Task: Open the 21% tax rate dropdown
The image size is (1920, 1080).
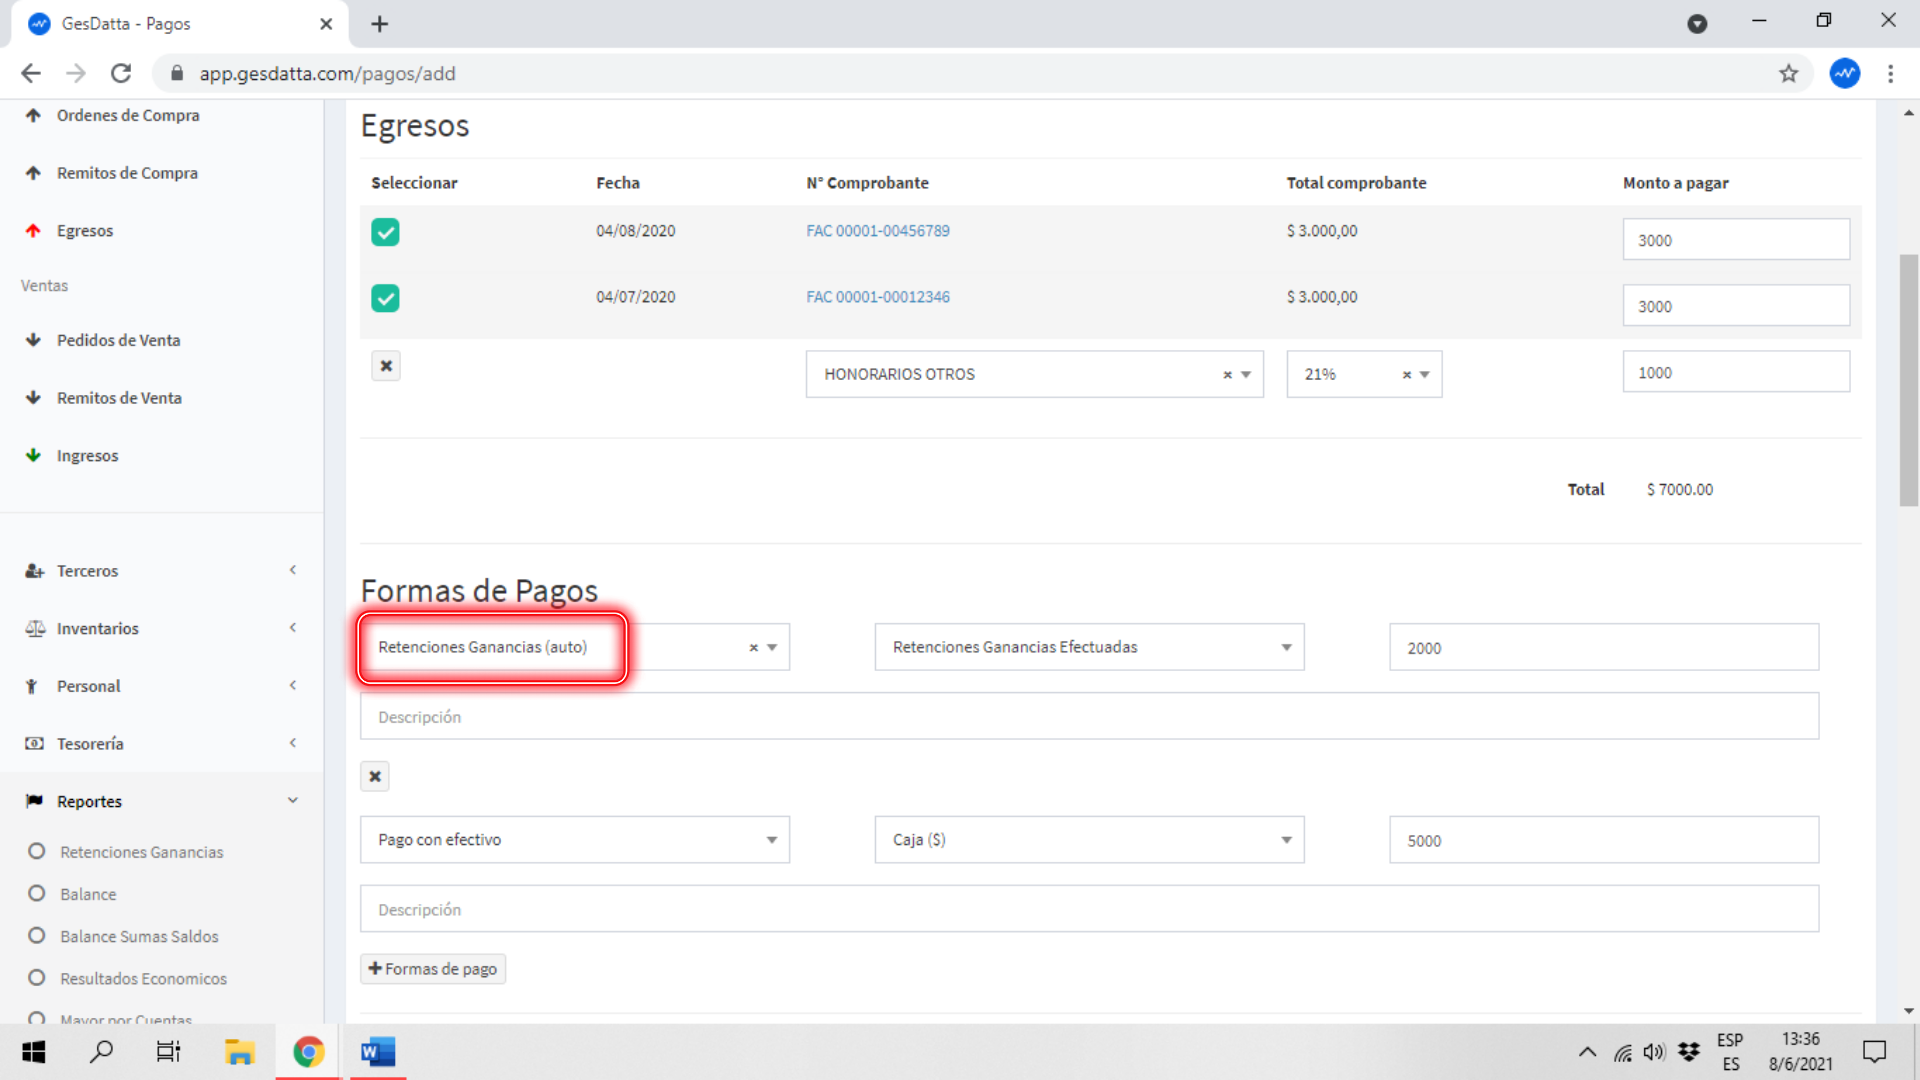Action: click(1425, 375)
